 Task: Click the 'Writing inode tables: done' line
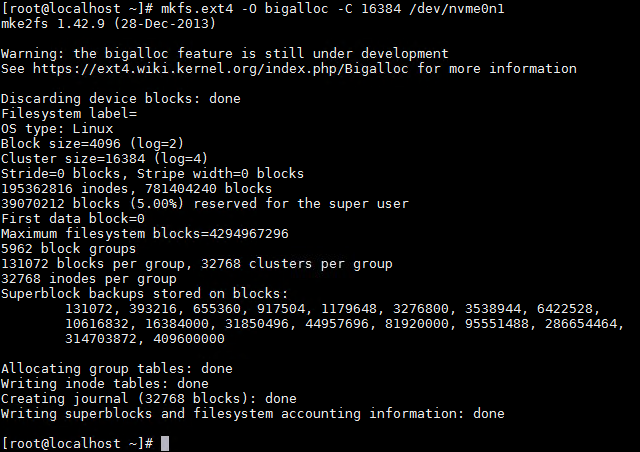coord(104,384)
